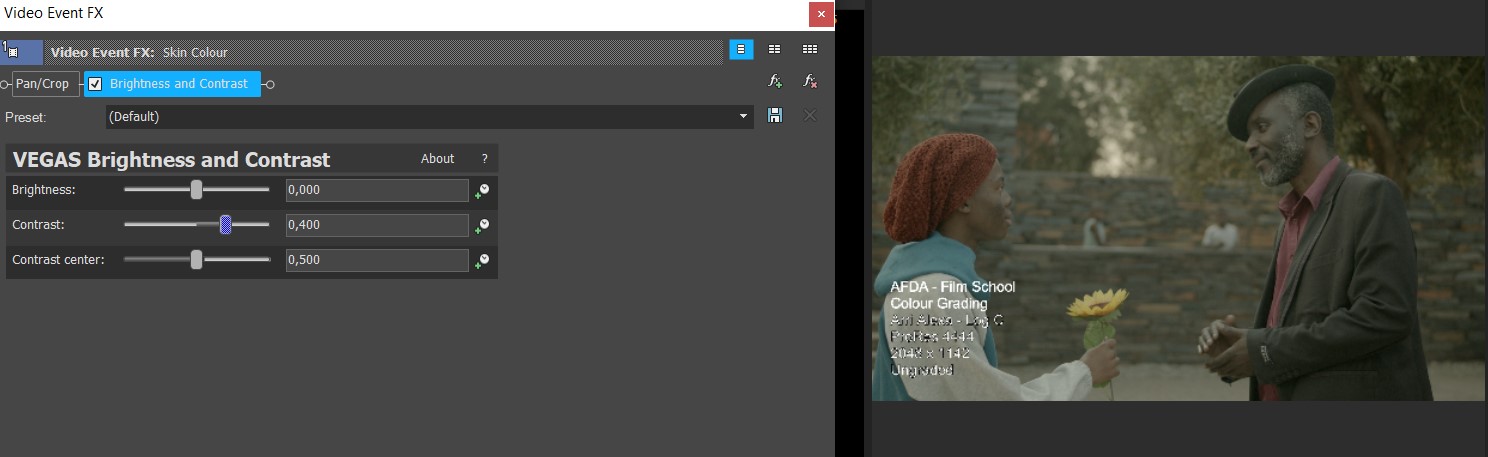The width and height of the screenshot is (1488, 457).
Task: Animate the Contrast parameter with its keyframe icon
Action: pyautogui.click(x=483, y=226)
